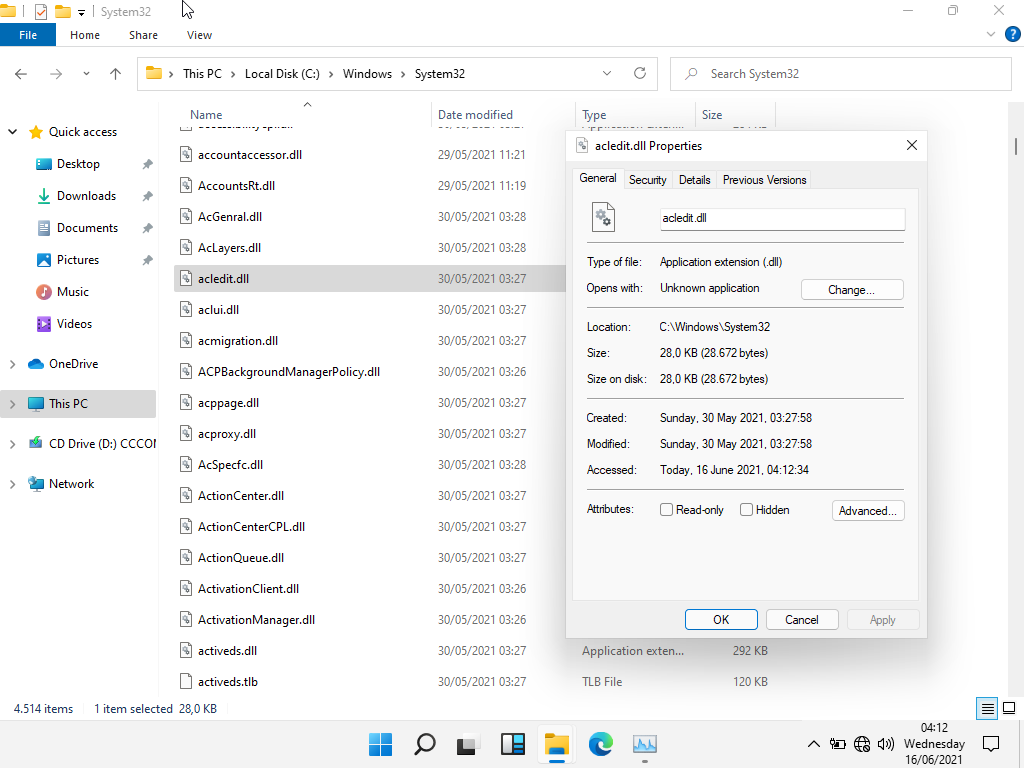This screenshot has width=1024, height=768.
Task: Expand the address bar history dropdown
Action: [607, 74]
